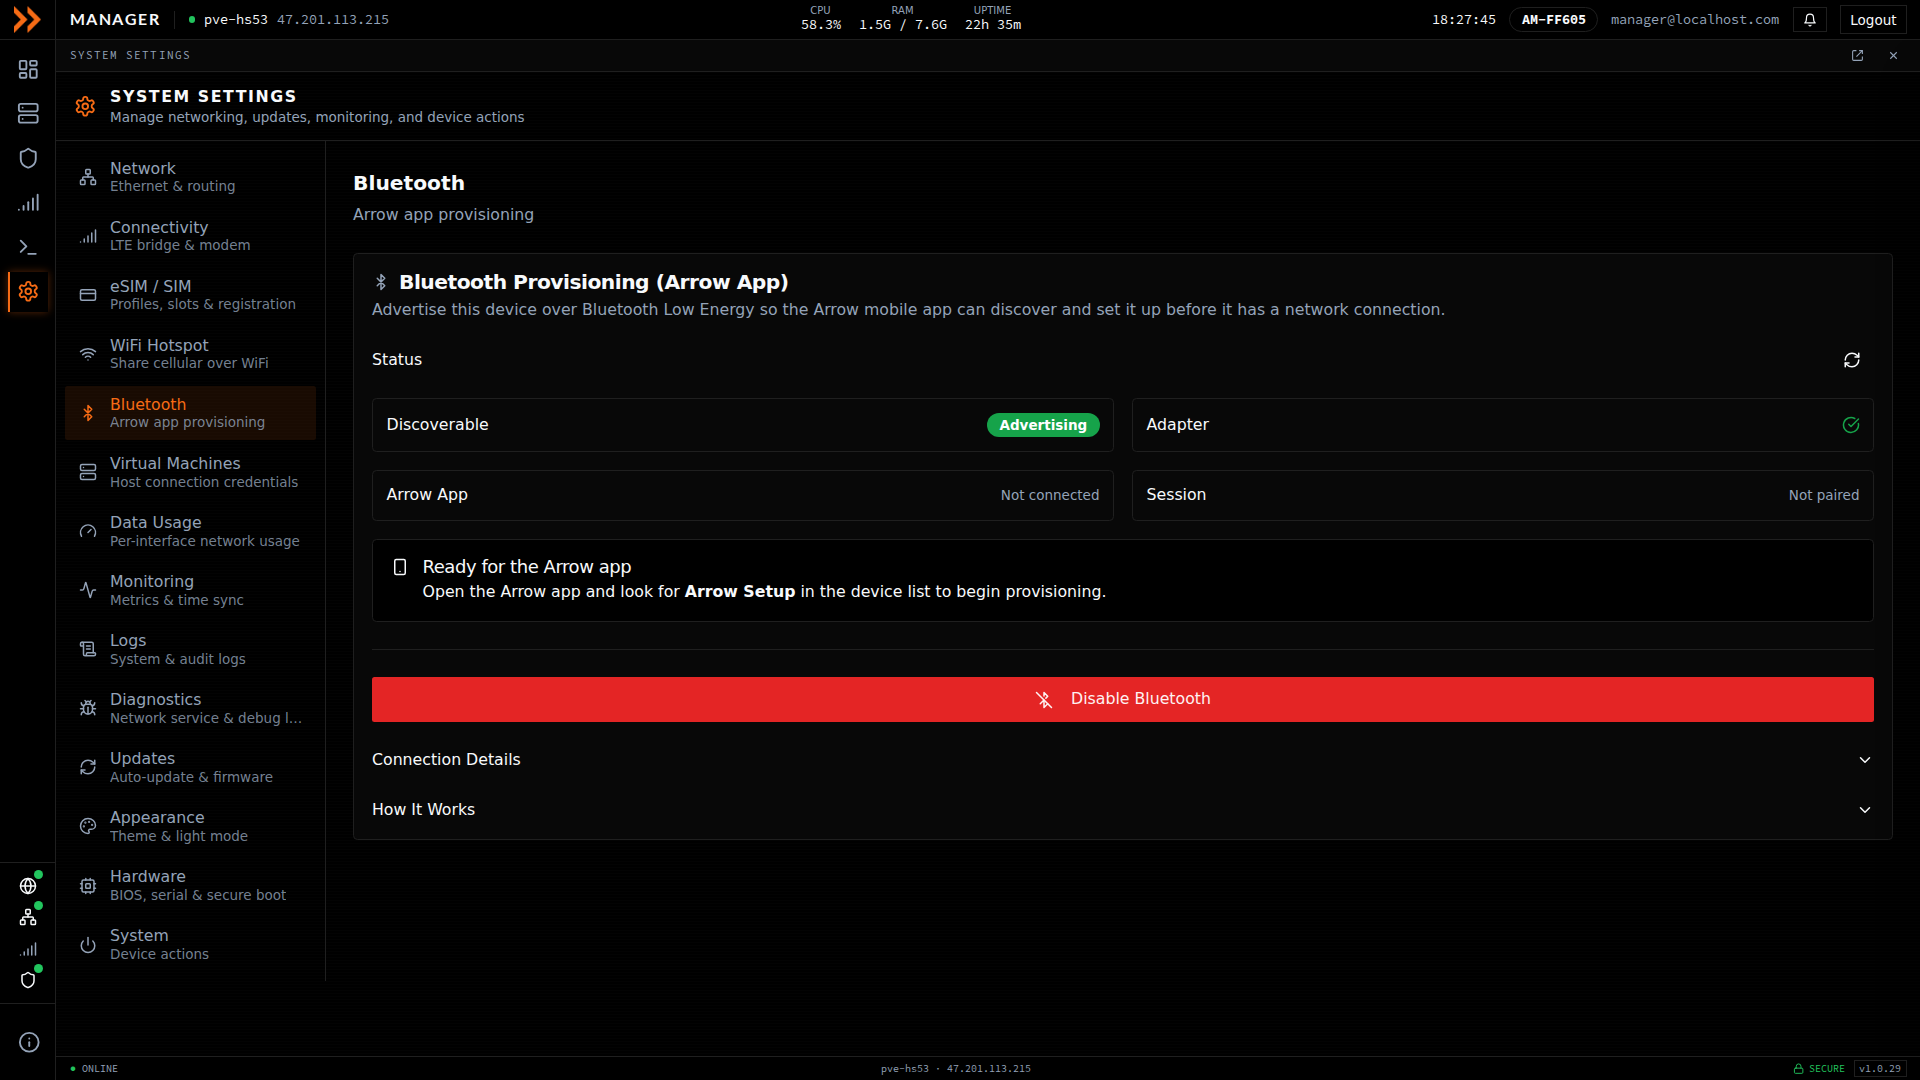Open the info circle icon at rail bottom
Viewport: 1920px width, 1080px height.
29,1042
